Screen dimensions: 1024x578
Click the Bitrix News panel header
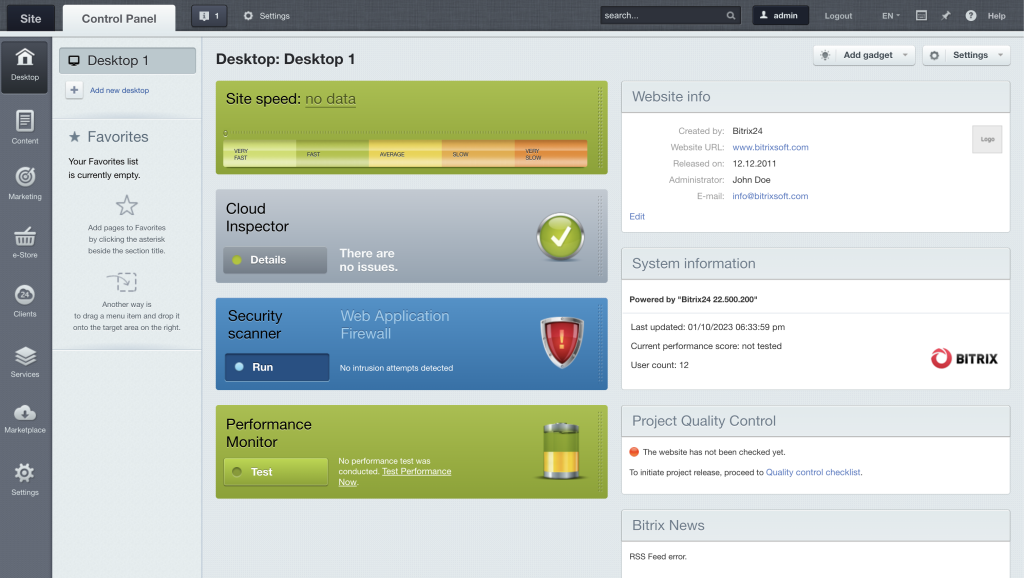pyautogui.click(x=816, y=526)
